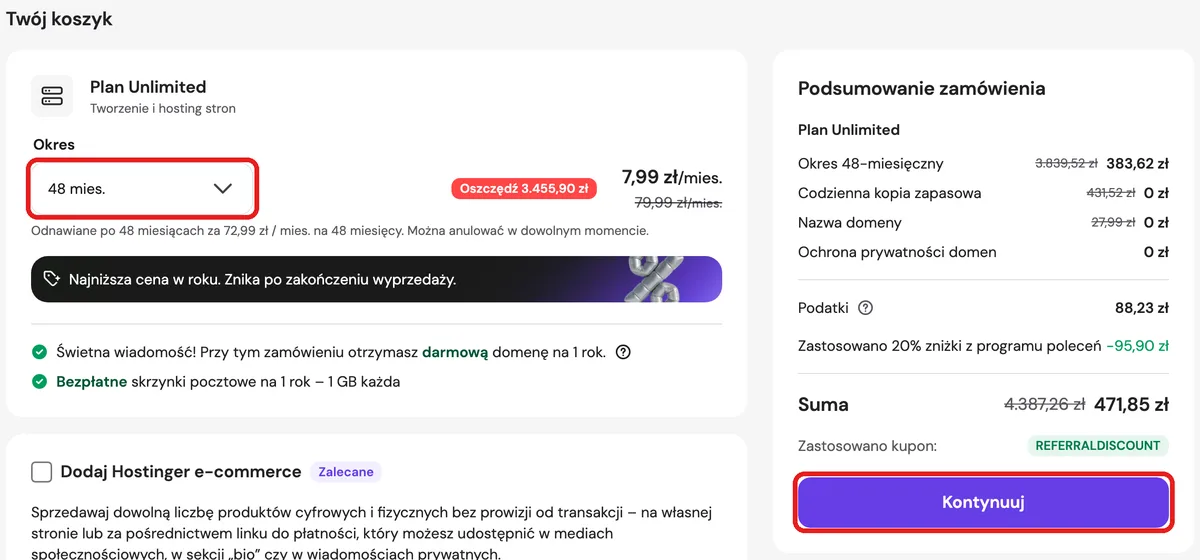1200x560 pixels.
Task: Click the 7,99 zł/mies. price
Action: (672, 178)
